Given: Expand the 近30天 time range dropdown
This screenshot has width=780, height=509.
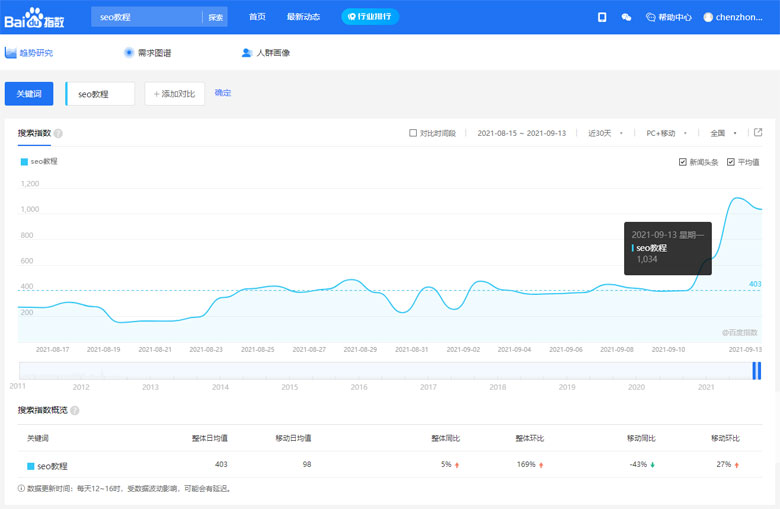Looking at the screenshot, I should click(605, 133).
